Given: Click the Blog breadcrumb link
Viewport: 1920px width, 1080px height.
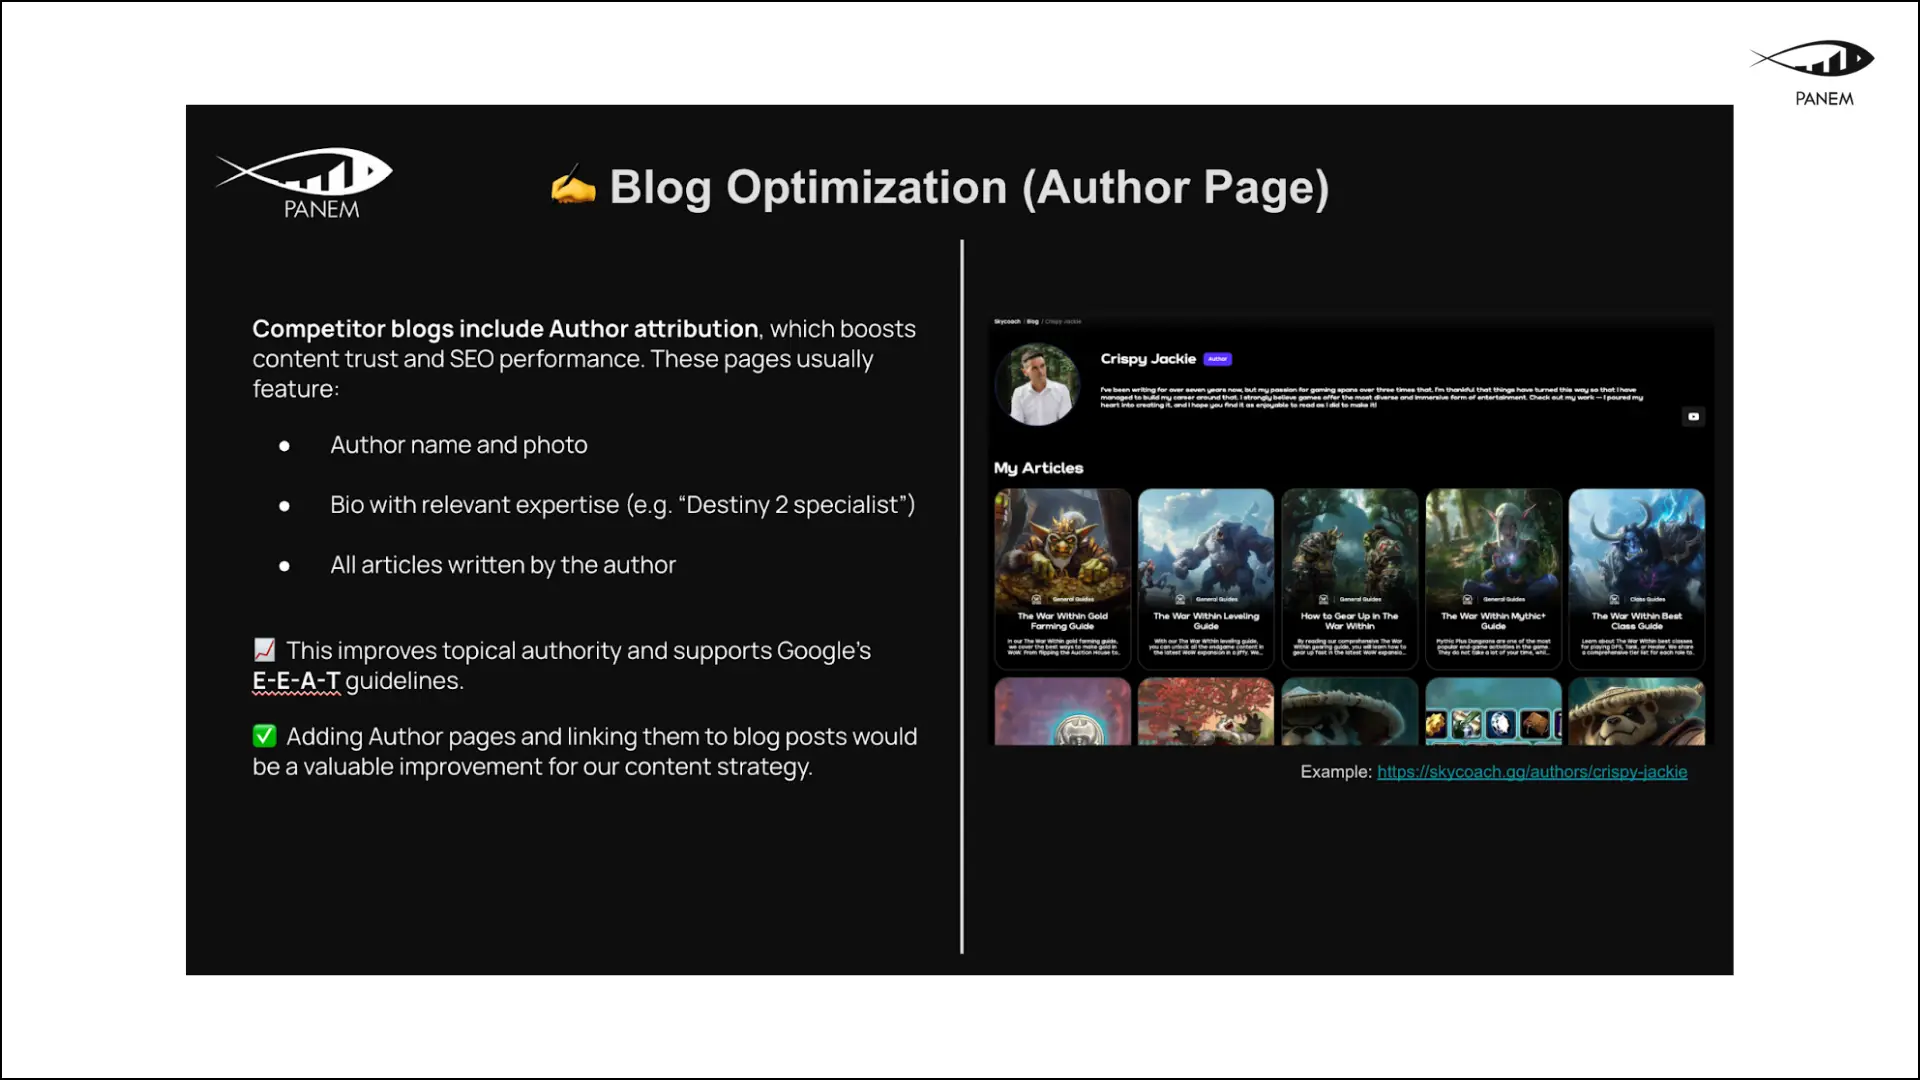Looking at the screenshot, I should (1032, 322).
